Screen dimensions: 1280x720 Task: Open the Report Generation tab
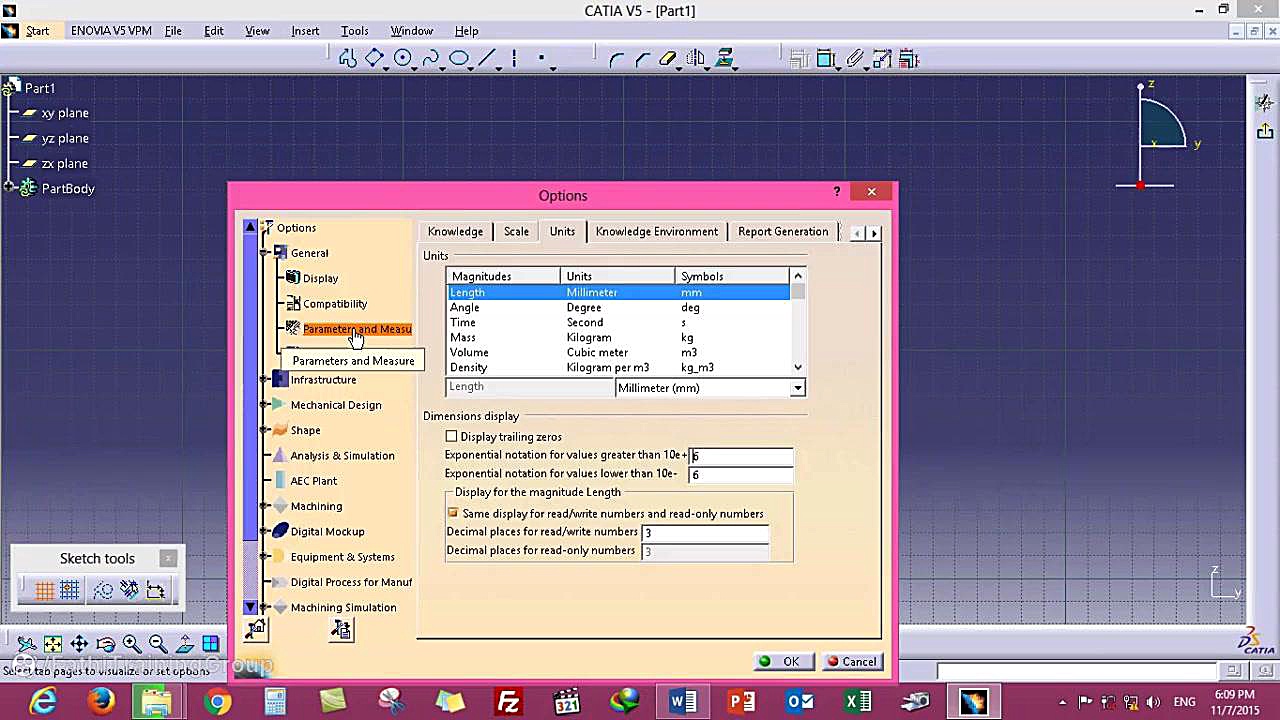(x=783, y=232)
